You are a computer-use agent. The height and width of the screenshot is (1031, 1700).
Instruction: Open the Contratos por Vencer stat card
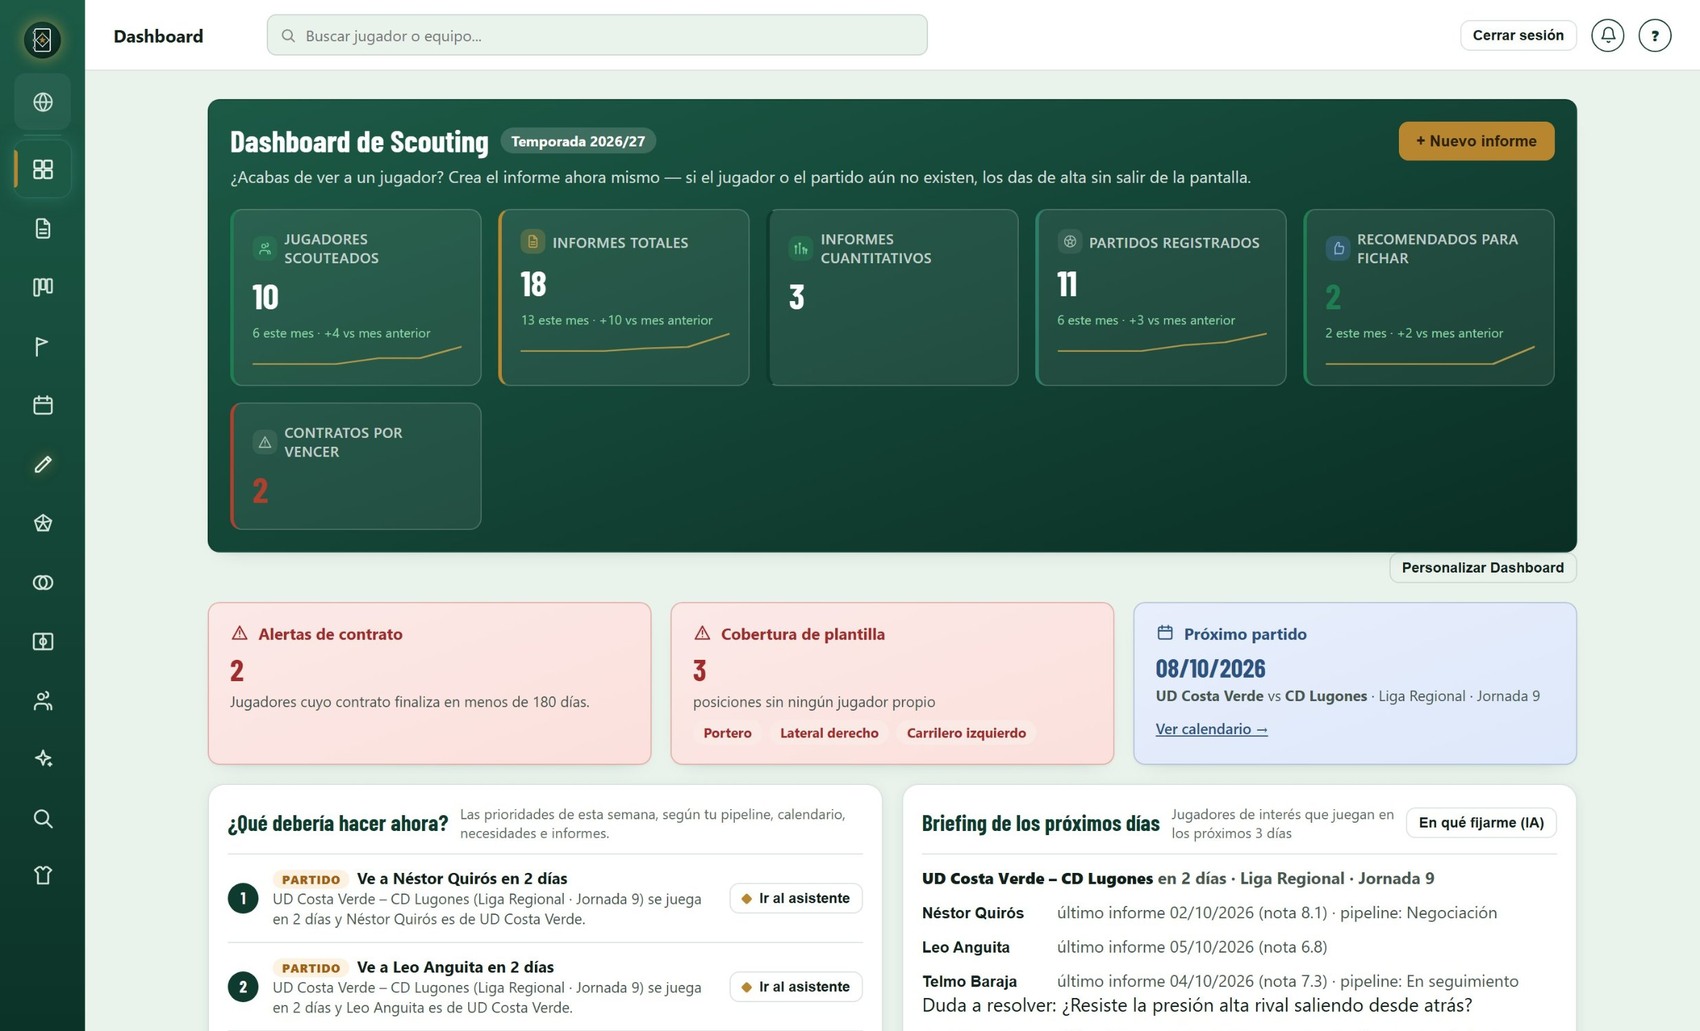356,466
